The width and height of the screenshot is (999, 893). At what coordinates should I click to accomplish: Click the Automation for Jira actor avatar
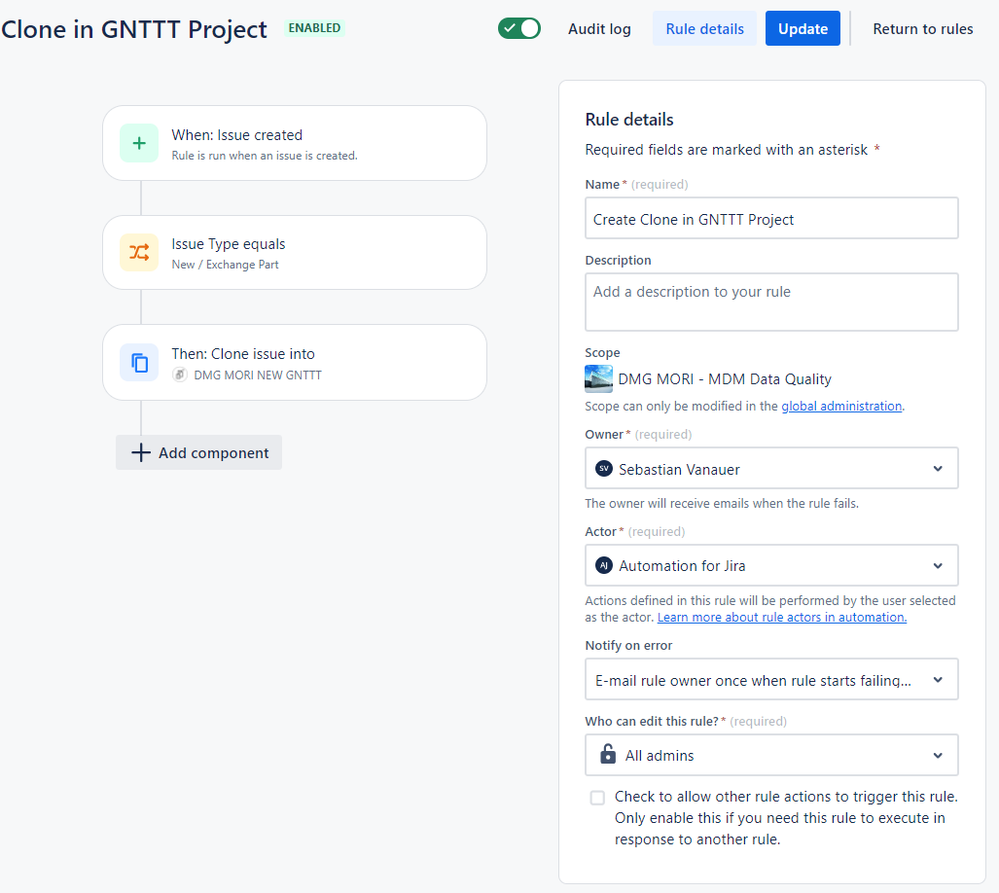(603, 566)
